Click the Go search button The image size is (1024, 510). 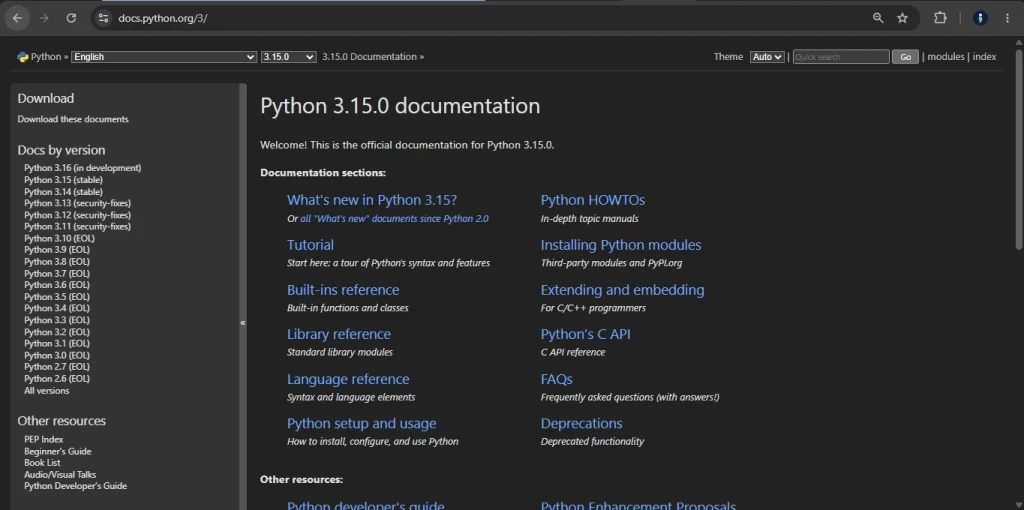coord(905,57)
